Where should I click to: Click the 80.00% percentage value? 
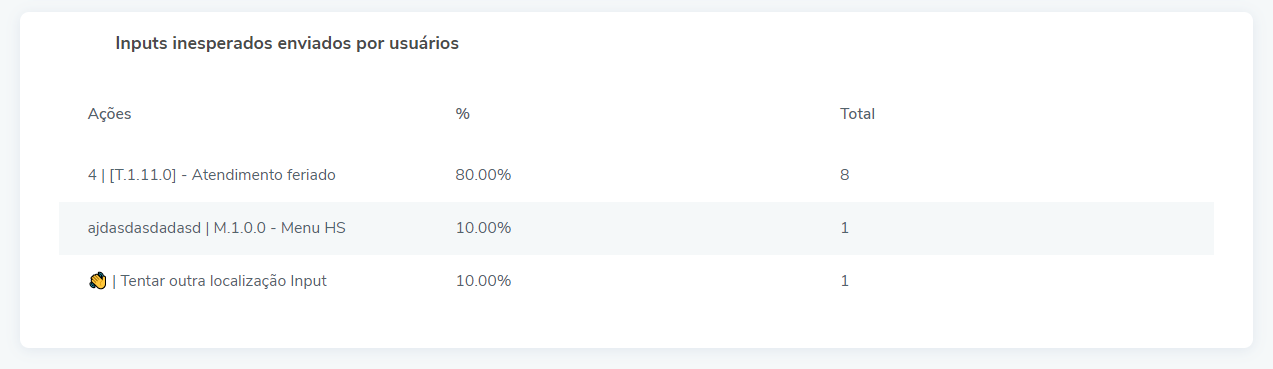click(x=483, y=175)
